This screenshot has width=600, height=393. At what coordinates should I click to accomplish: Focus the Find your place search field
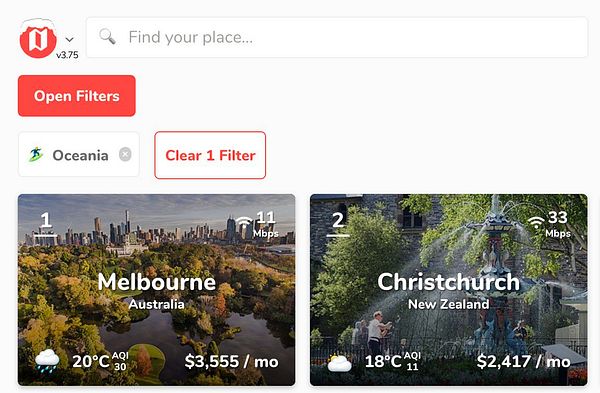pos(337,37)
